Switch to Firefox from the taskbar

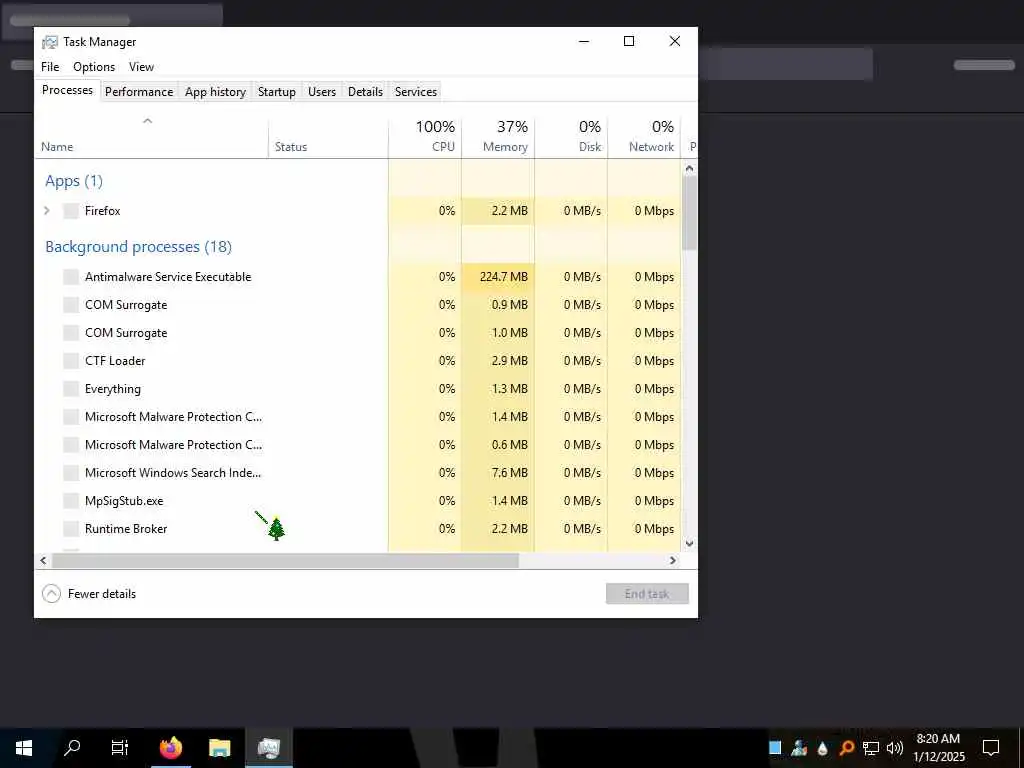coord(171,748)
